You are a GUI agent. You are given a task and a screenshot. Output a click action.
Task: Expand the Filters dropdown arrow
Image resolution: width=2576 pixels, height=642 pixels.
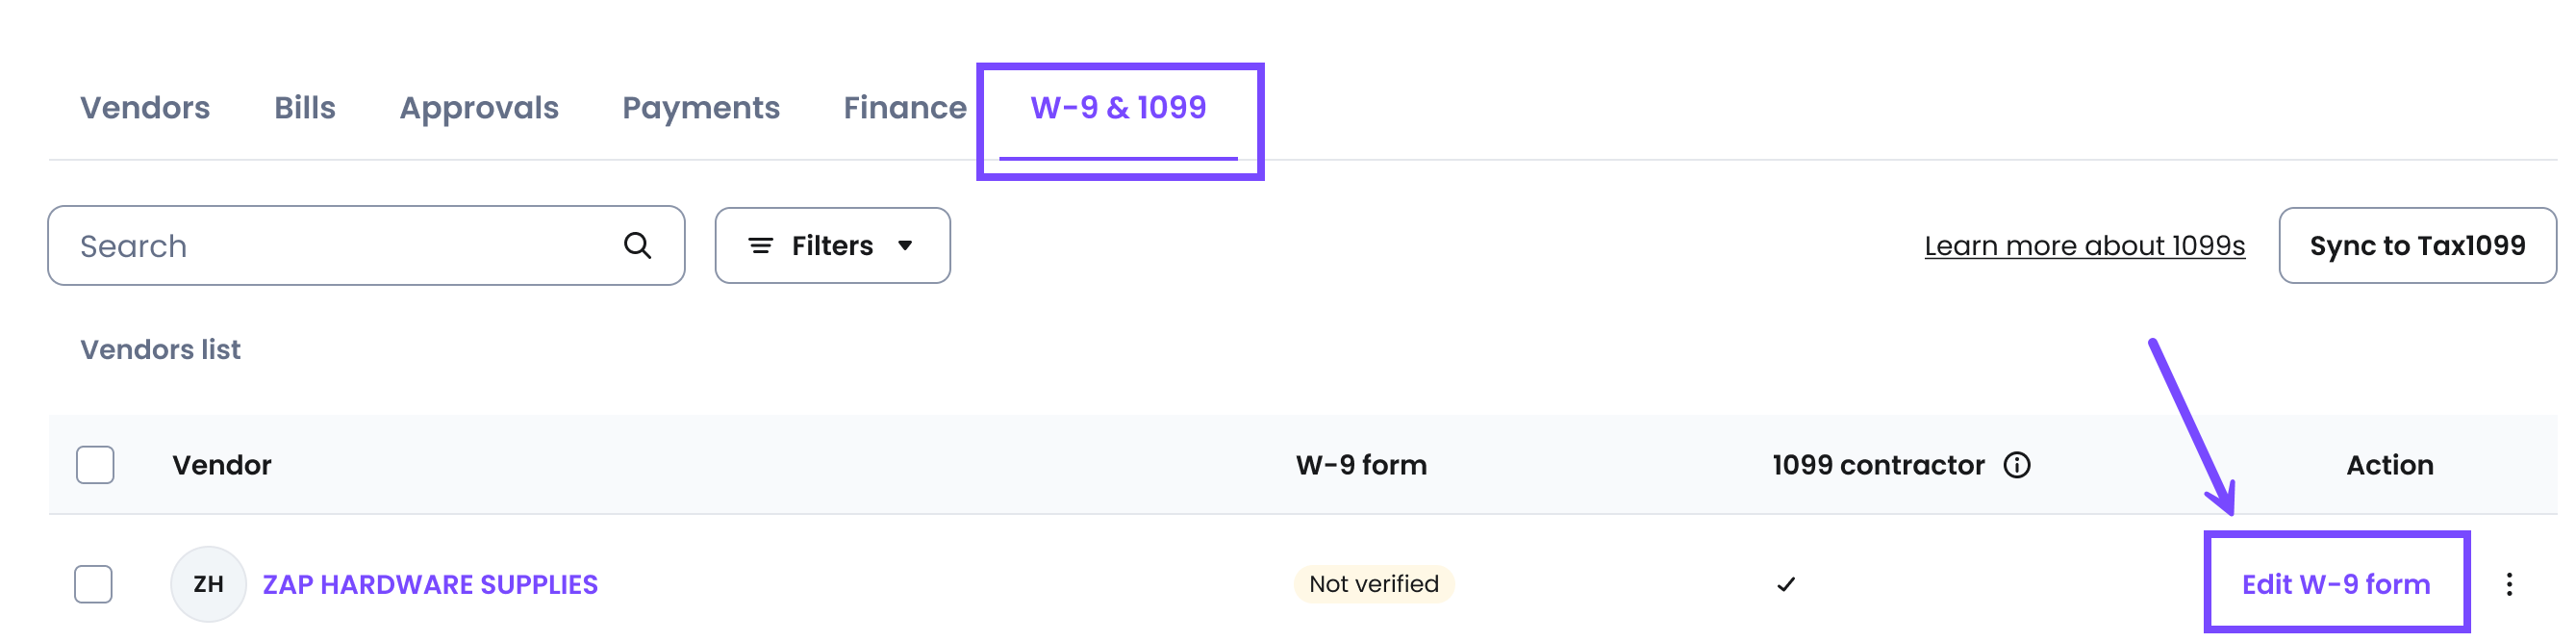[x=905, y=246]
